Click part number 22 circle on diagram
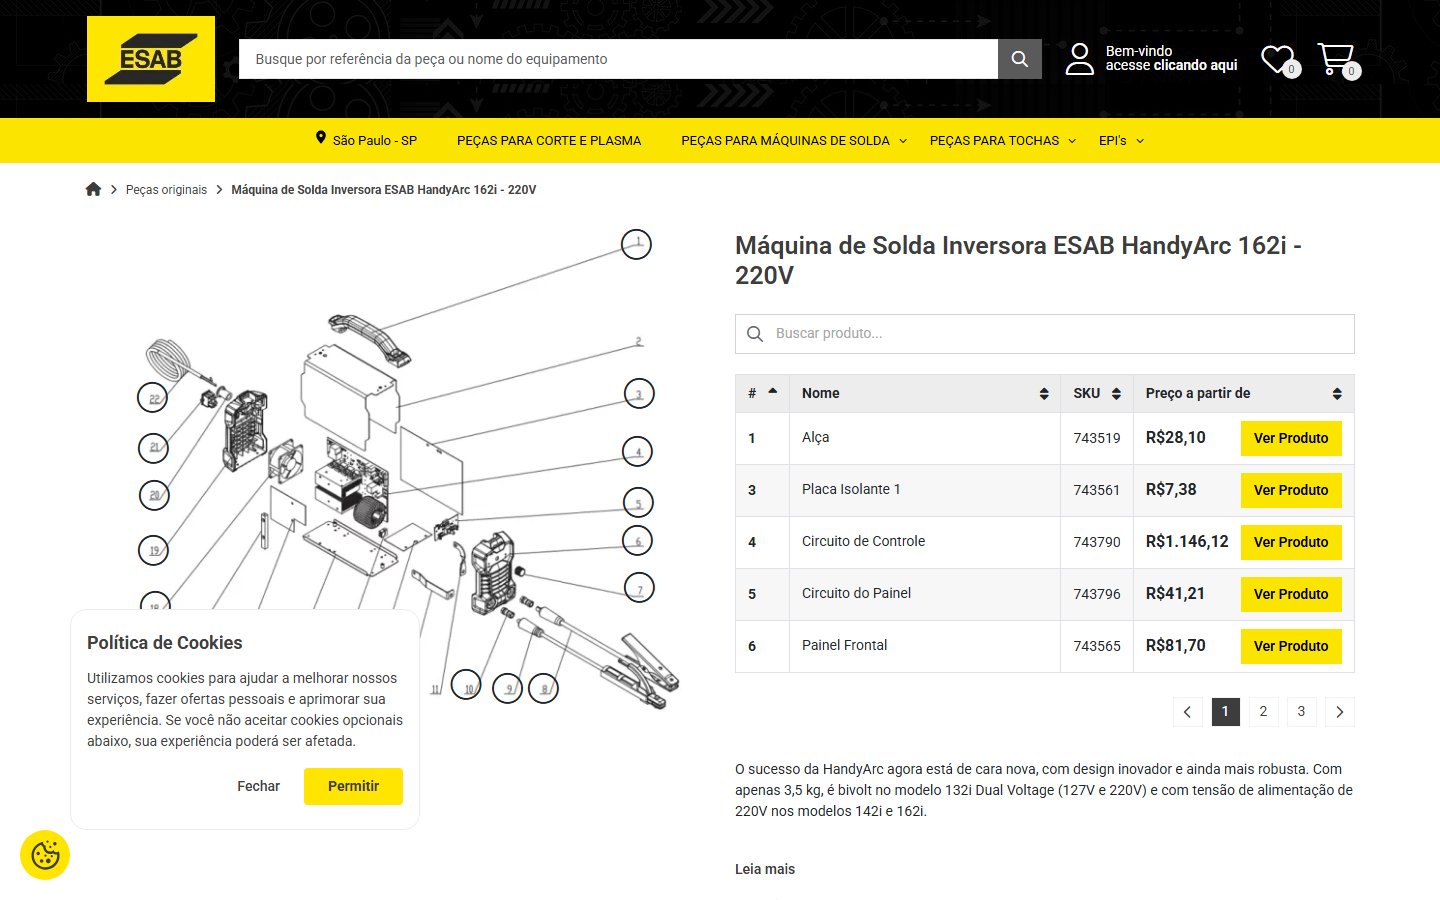Viewport: 1440px width, 900px height. [x=152, y=398]
